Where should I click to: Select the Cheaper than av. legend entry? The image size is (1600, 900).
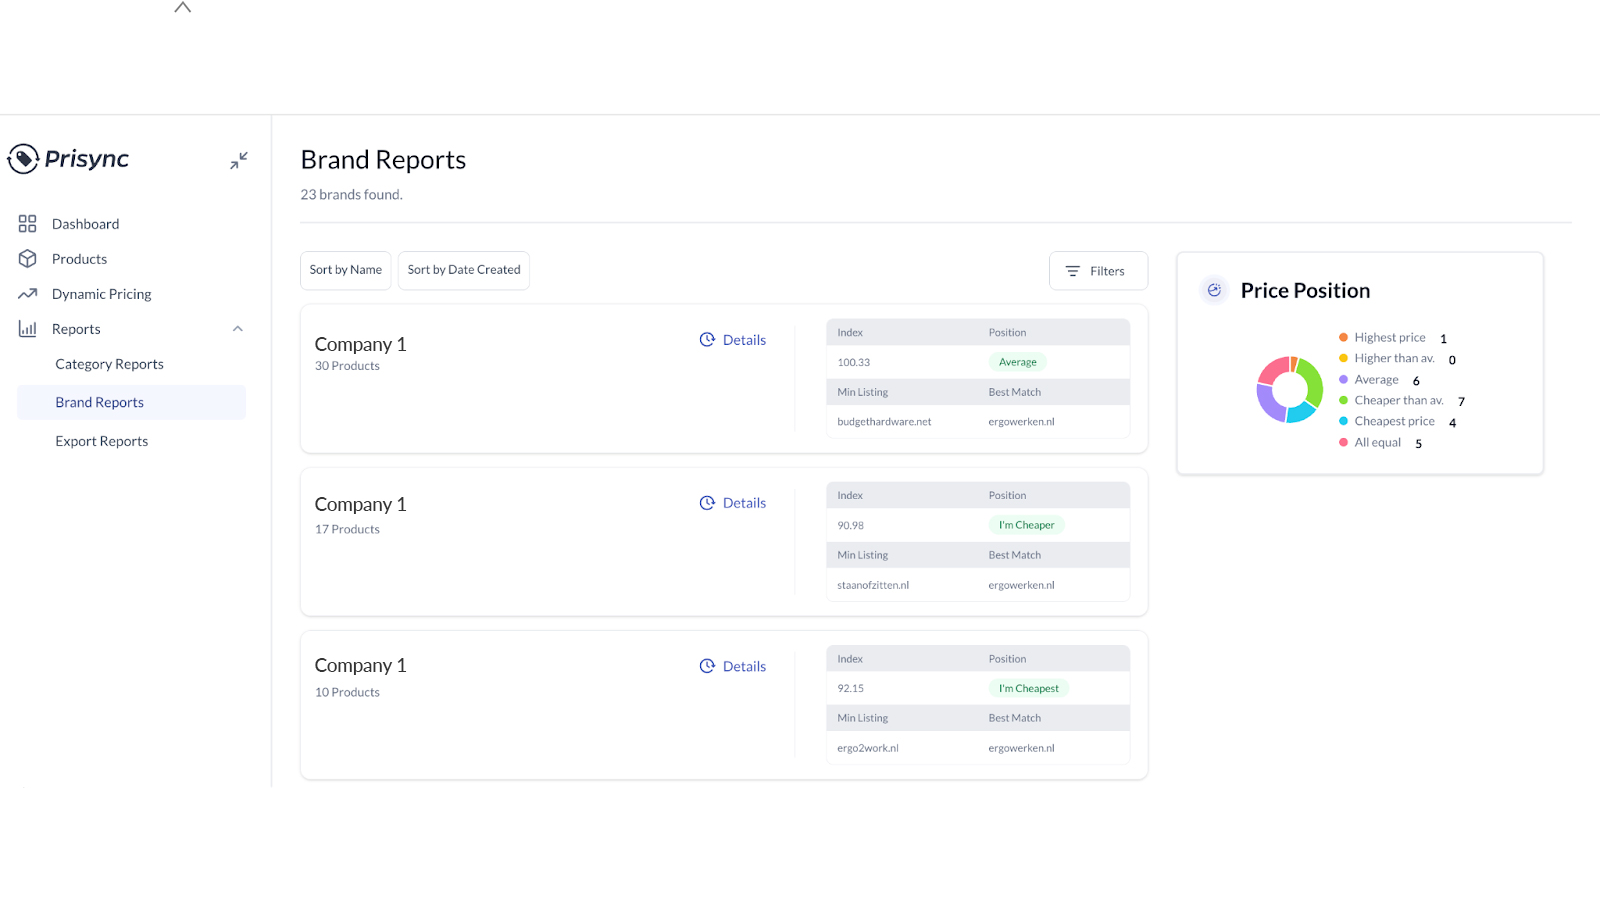(x=1399, y=399)
